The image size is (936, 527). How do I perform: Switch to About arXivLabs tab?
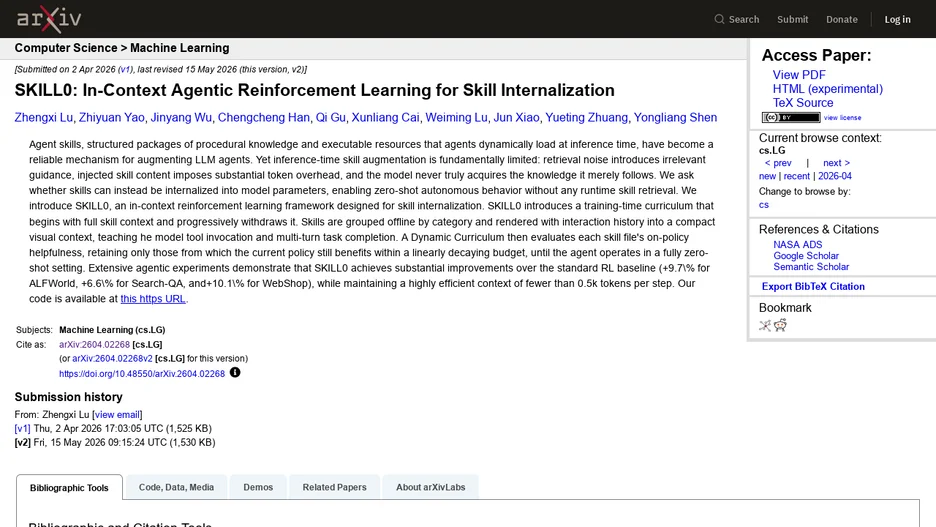(x=430, y=487)
